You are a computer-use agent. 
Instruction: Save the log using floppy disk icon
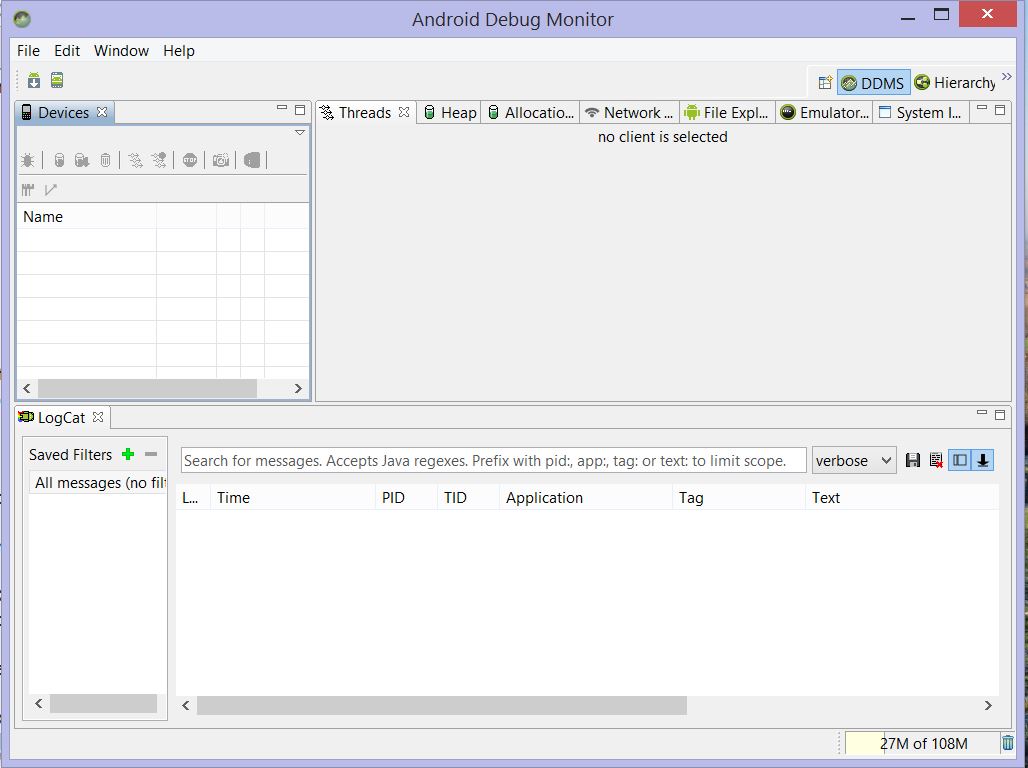912,460
